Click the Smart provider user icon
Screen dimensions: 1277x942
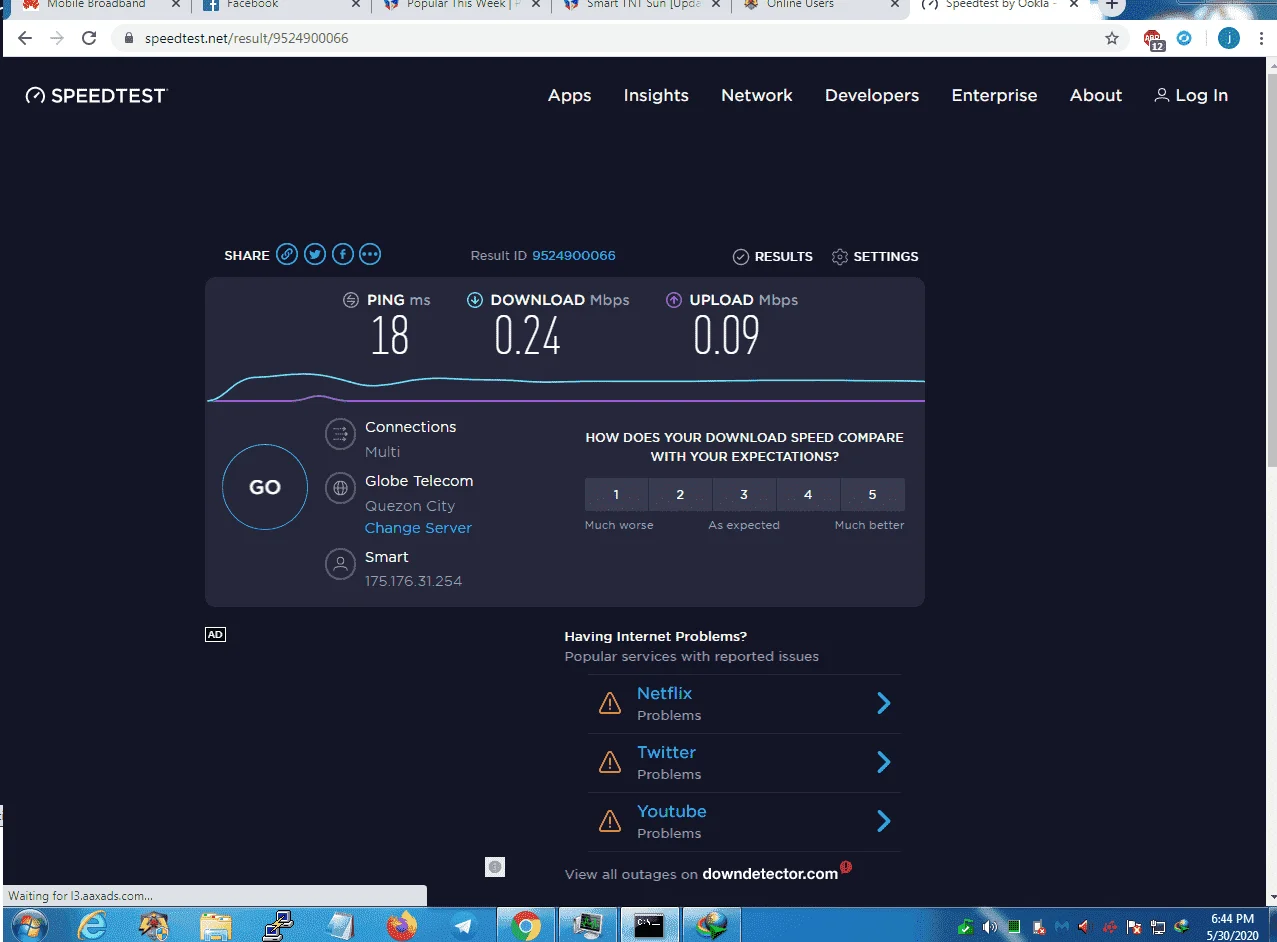coord(340,564)
